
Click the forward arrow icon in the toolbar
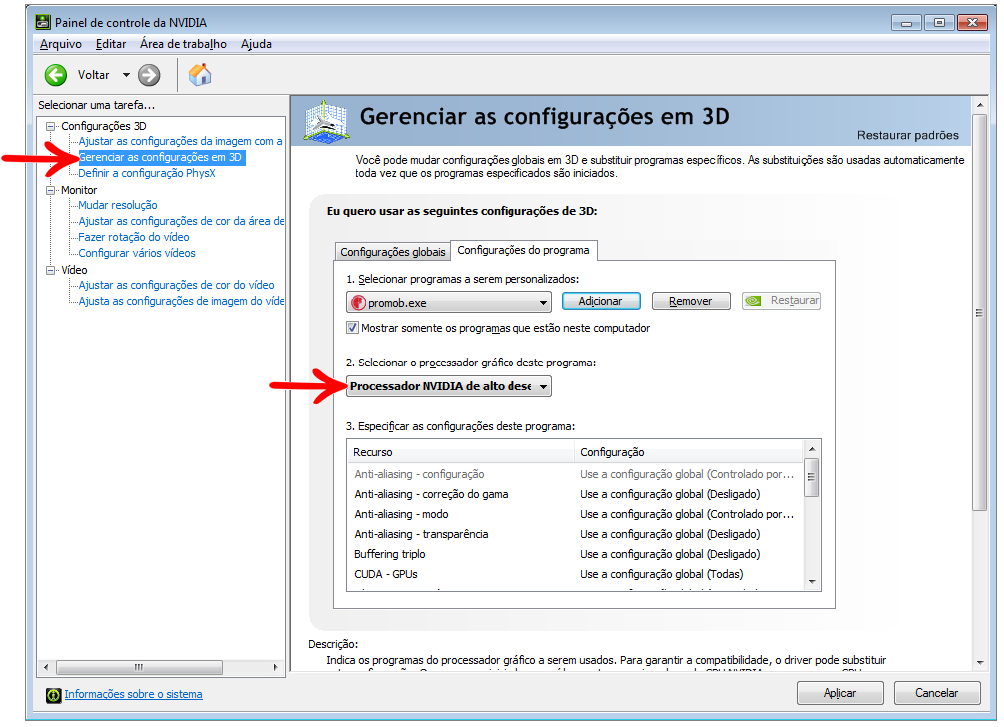(x=149, y=75)
